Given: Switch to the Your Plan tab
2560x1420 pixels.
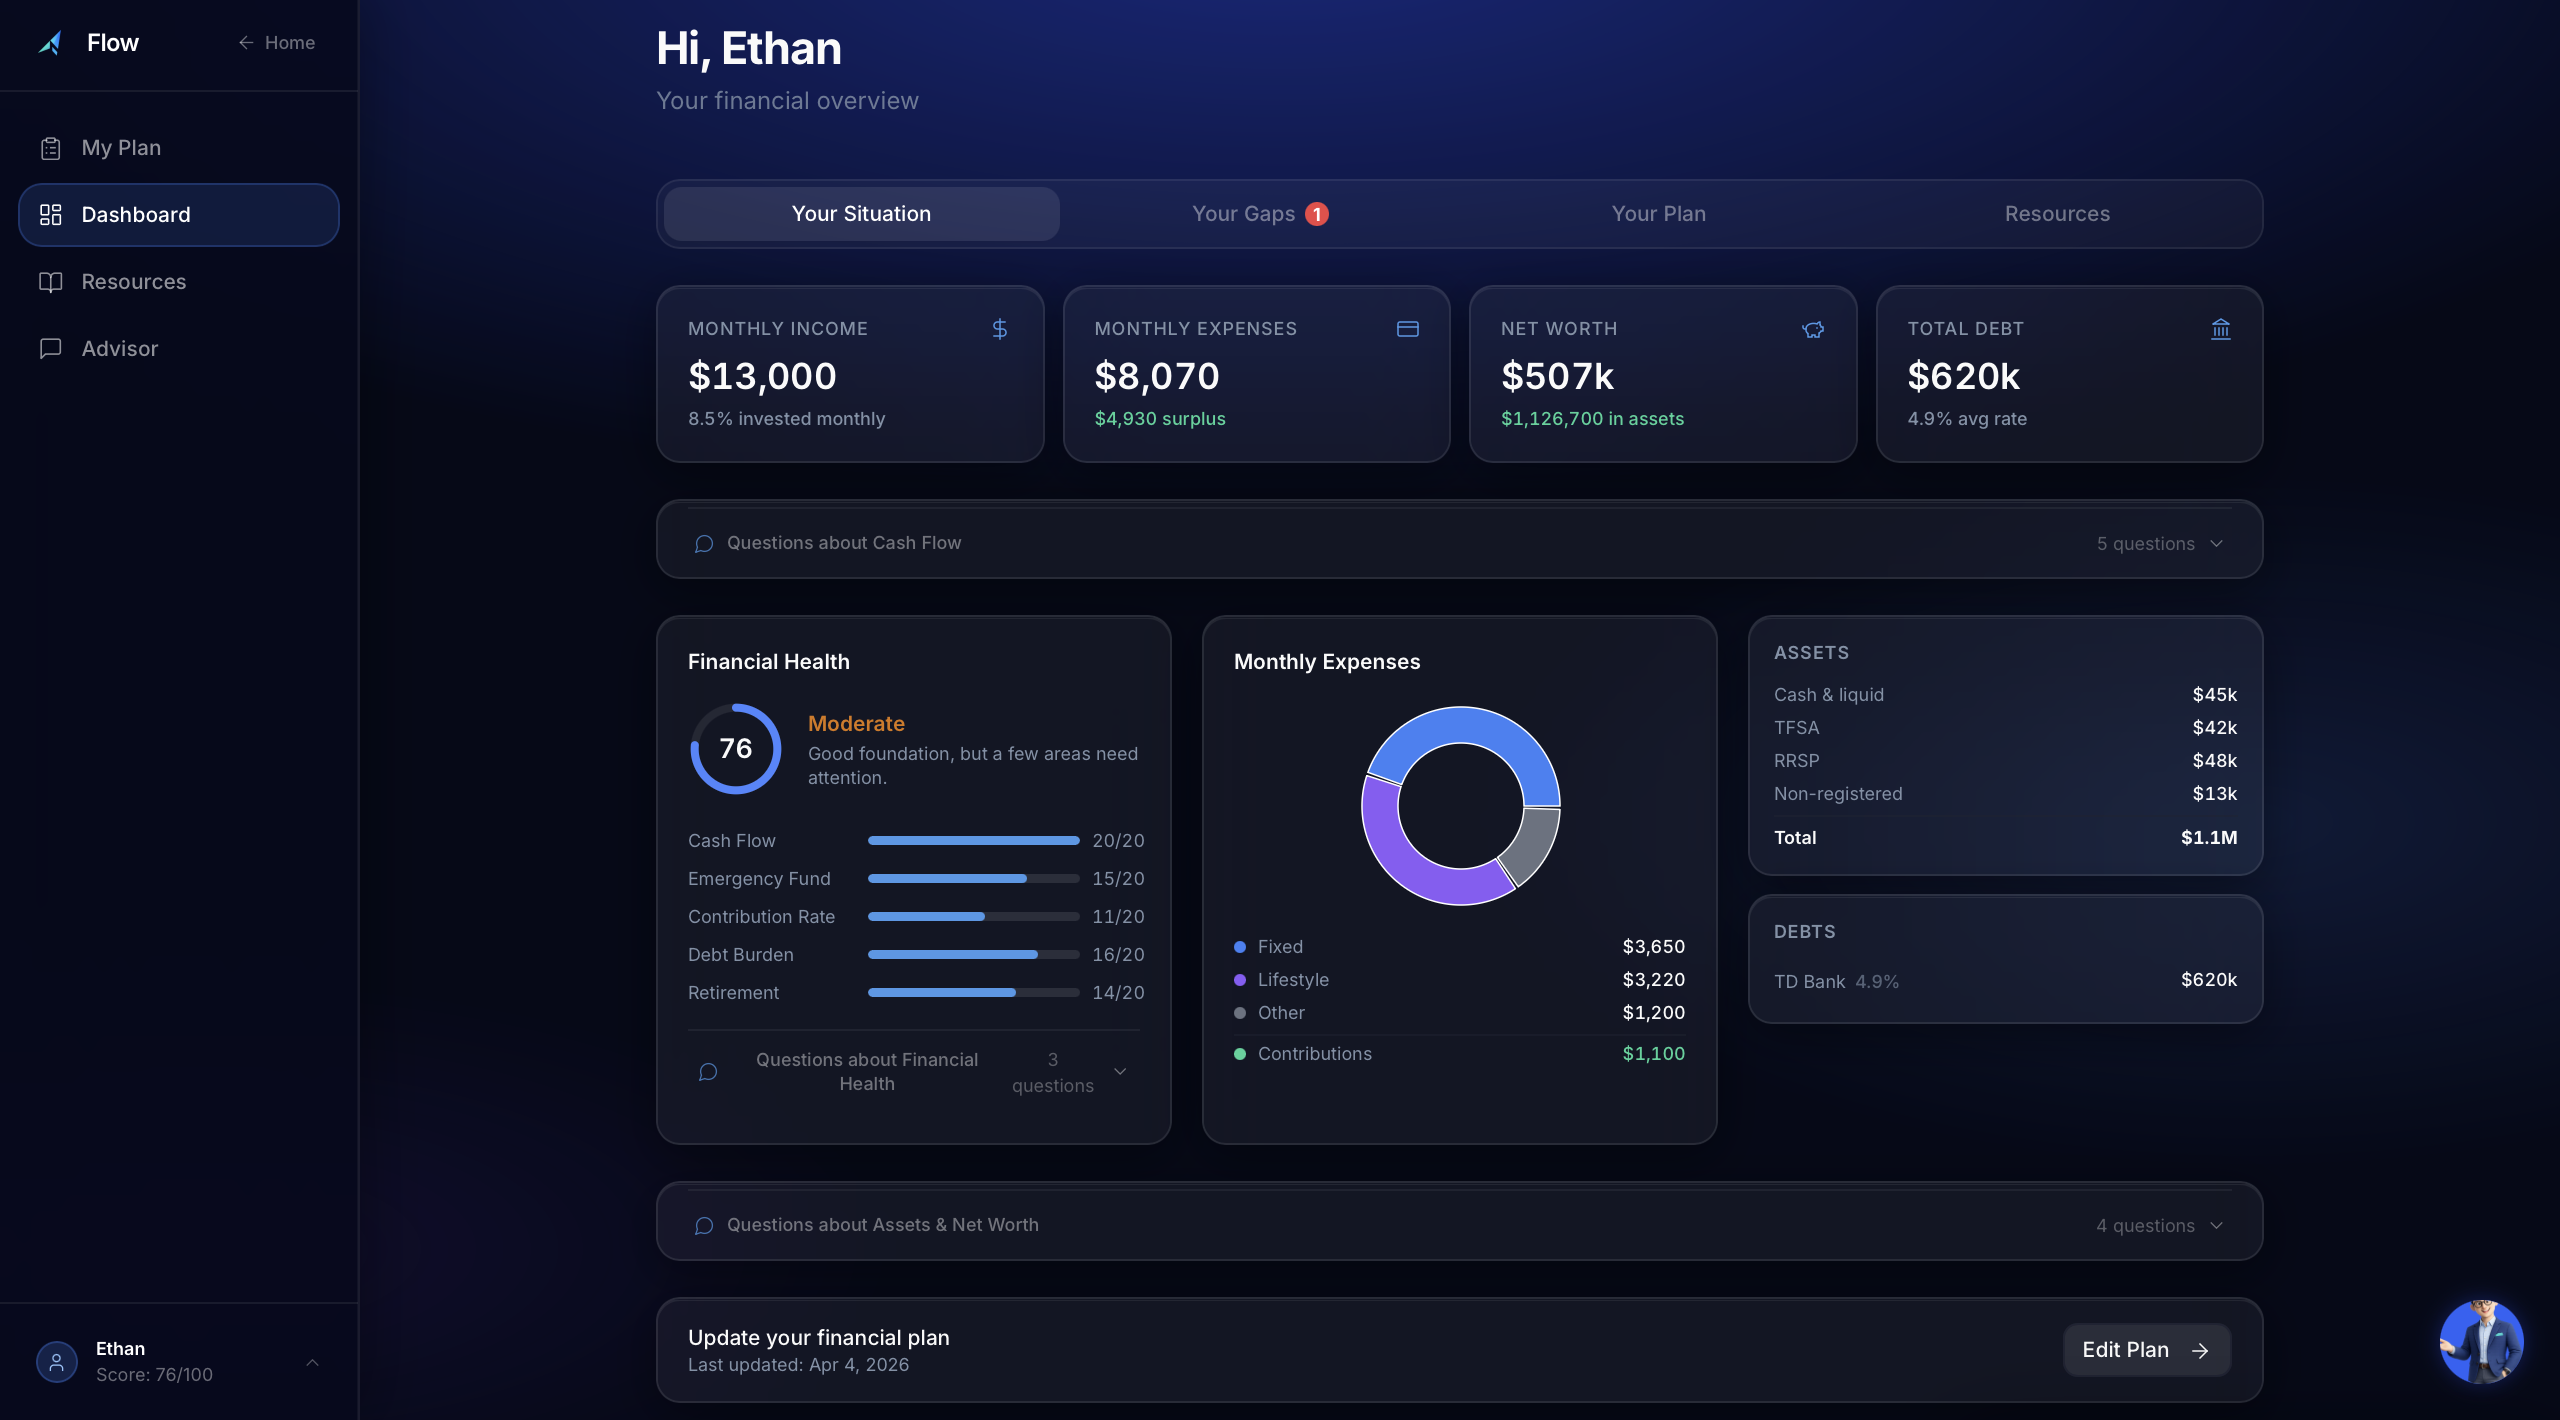Looking at the screenshot, I should point(1658,214).
